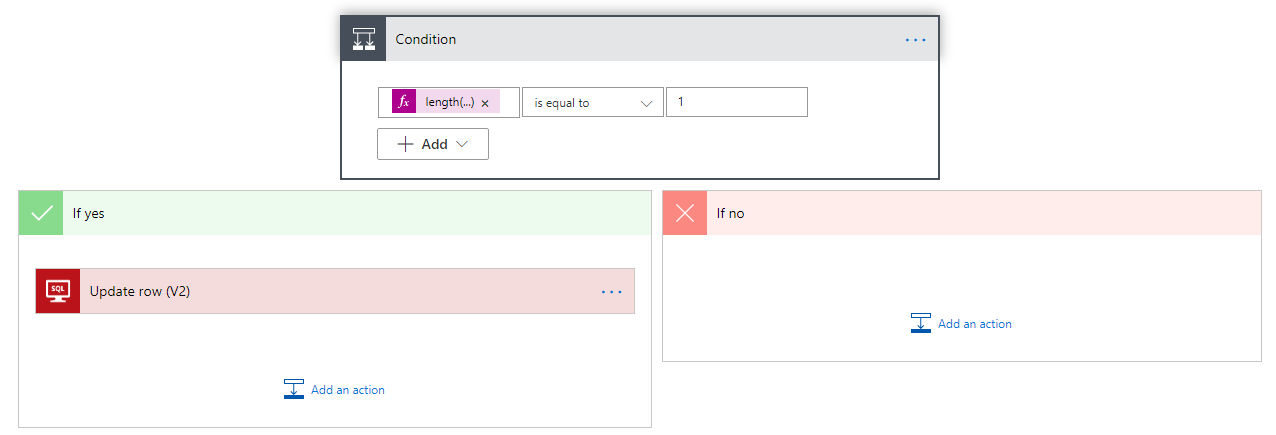Click the length(...) token text
This screenshot has height=435, width=1276.
pos(449,102)
